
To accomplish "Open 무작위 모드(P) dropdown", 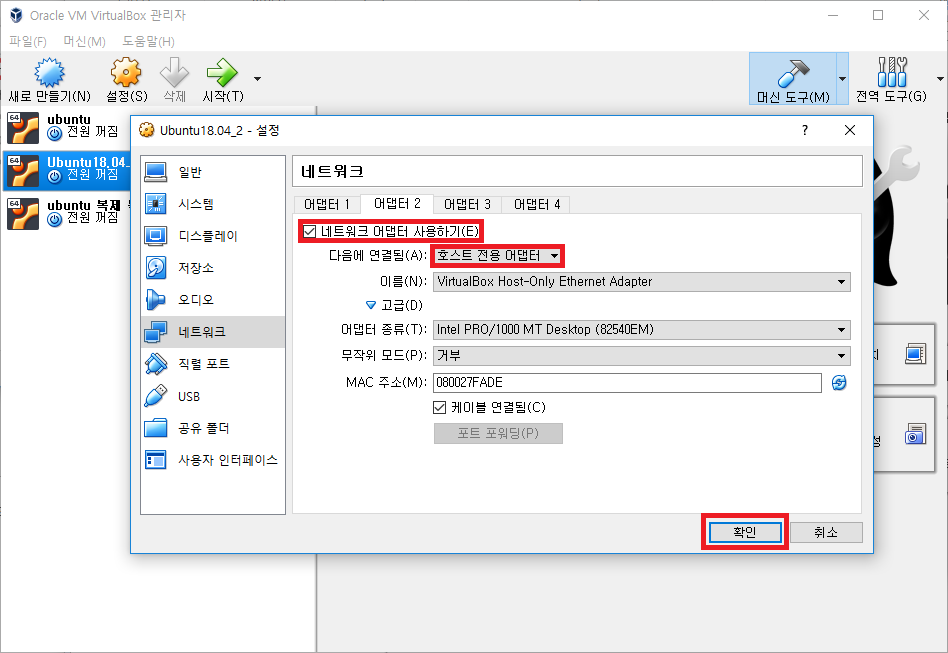I will click(x=641, y=356).
